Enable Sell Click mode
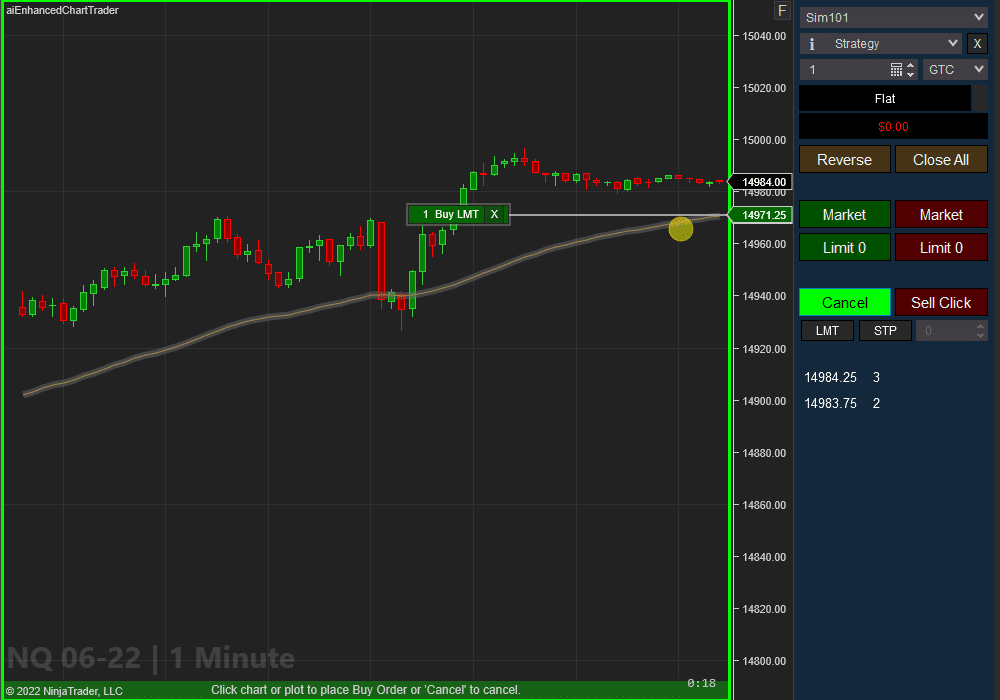Screen dimensions: 1000x700 point(941,302)
